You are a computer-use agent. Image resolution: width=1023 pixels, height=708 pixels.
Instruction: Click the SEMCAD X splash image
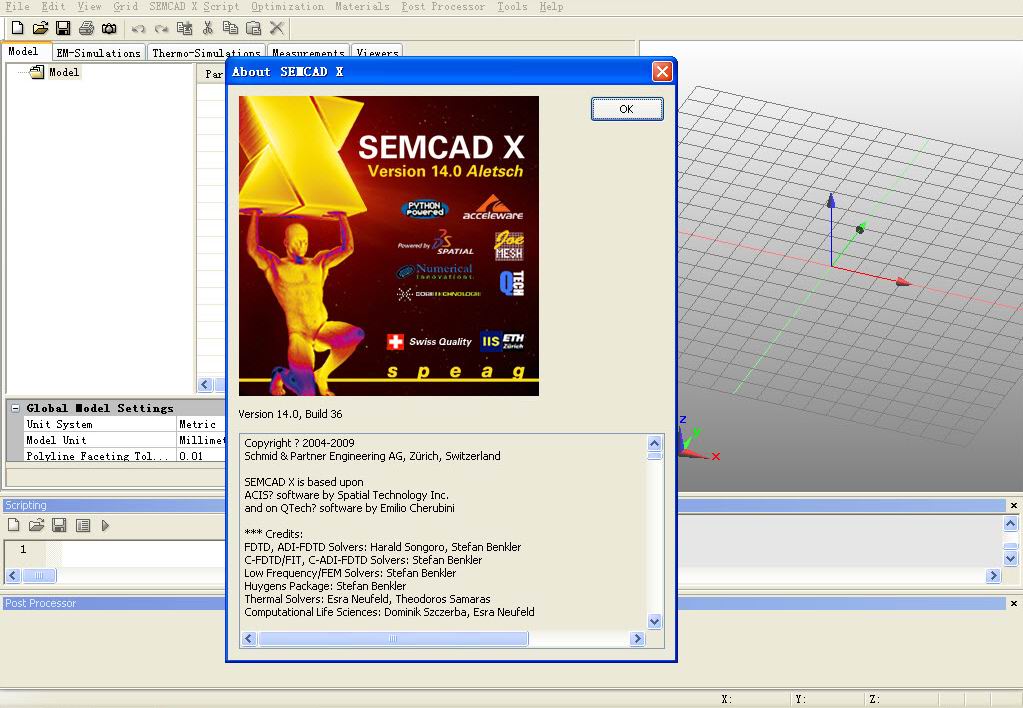[389, 246]
